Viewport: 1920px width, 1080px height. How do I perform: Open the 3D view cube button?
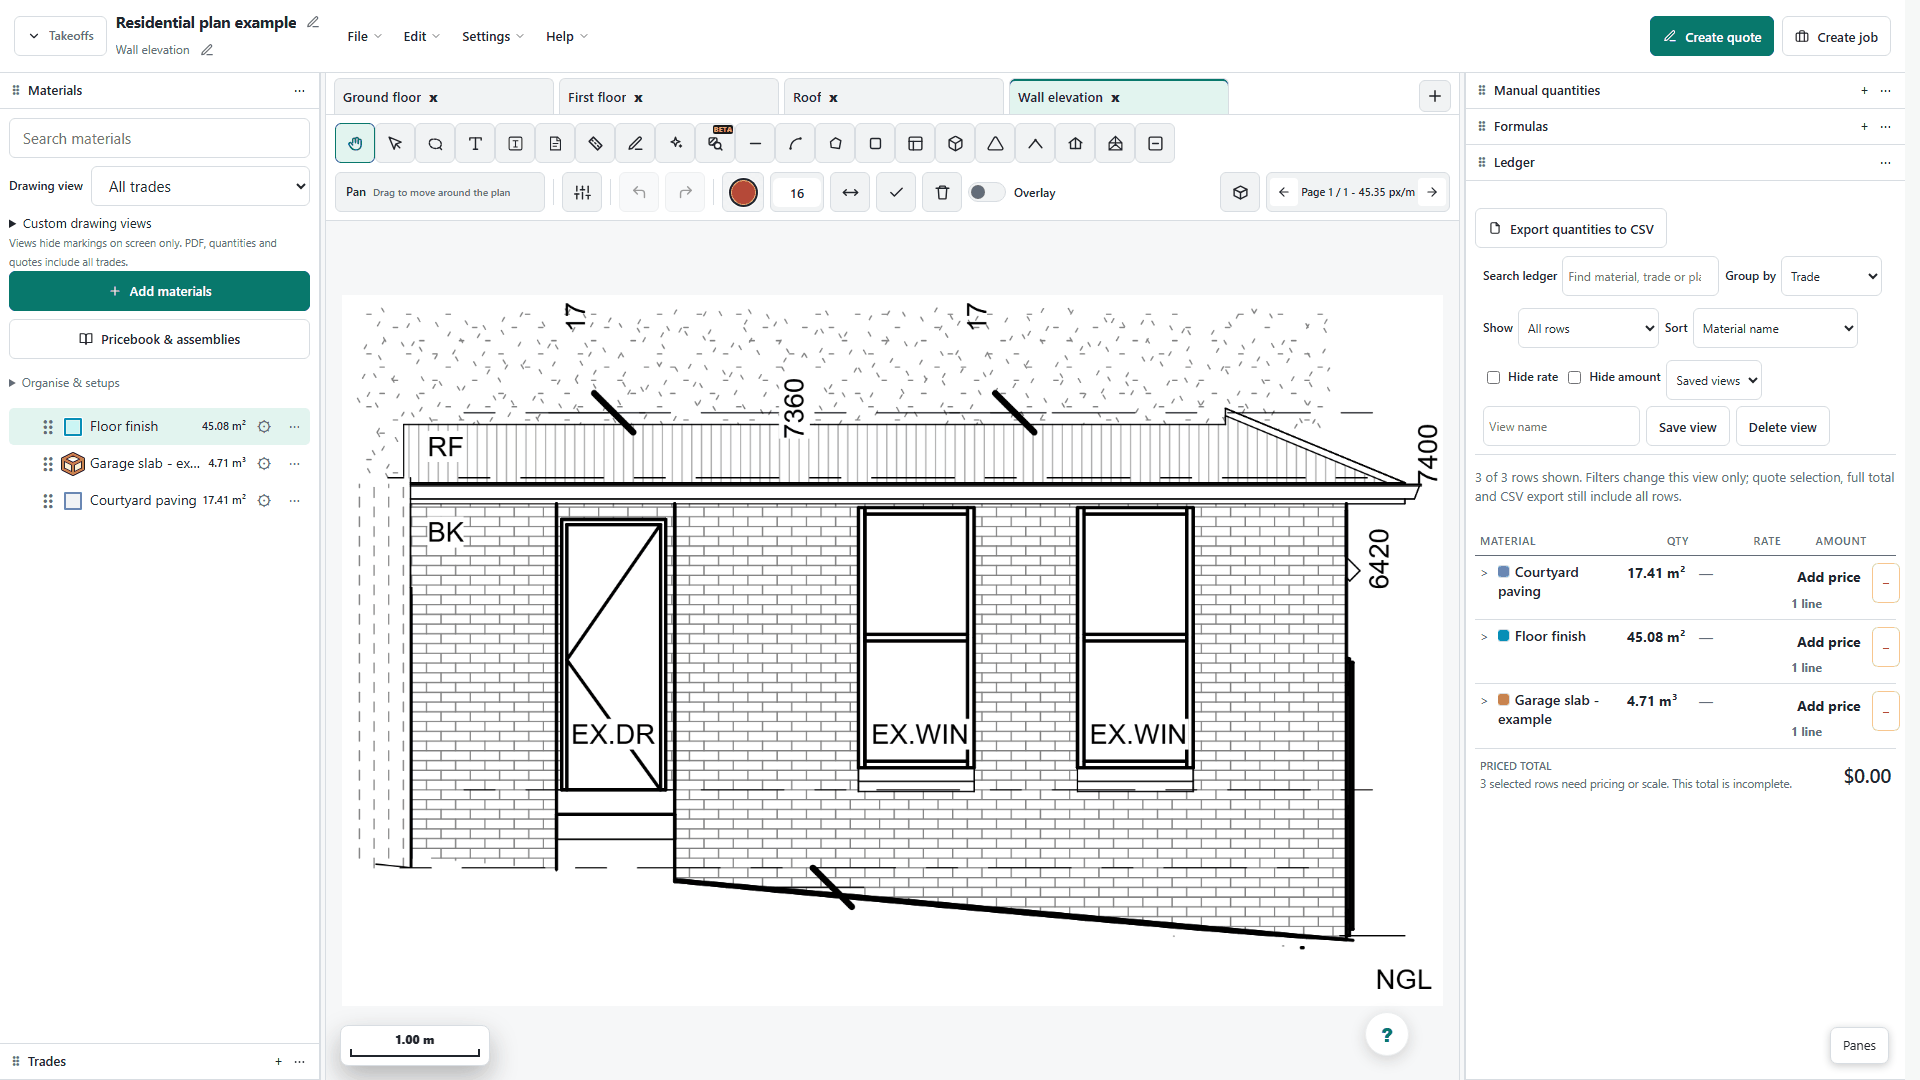tap(1240, 193)
